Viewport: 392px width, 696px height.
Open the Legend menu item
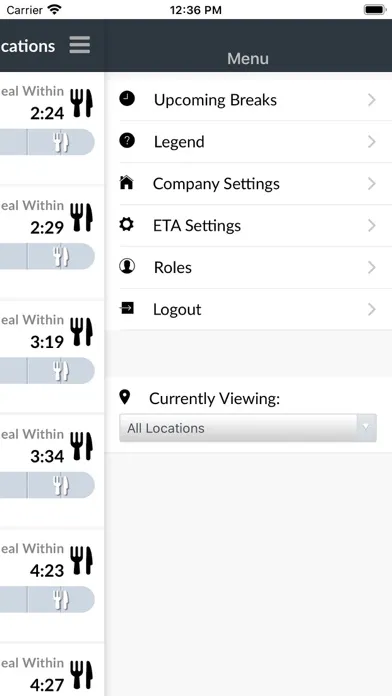tap(249, 142)
